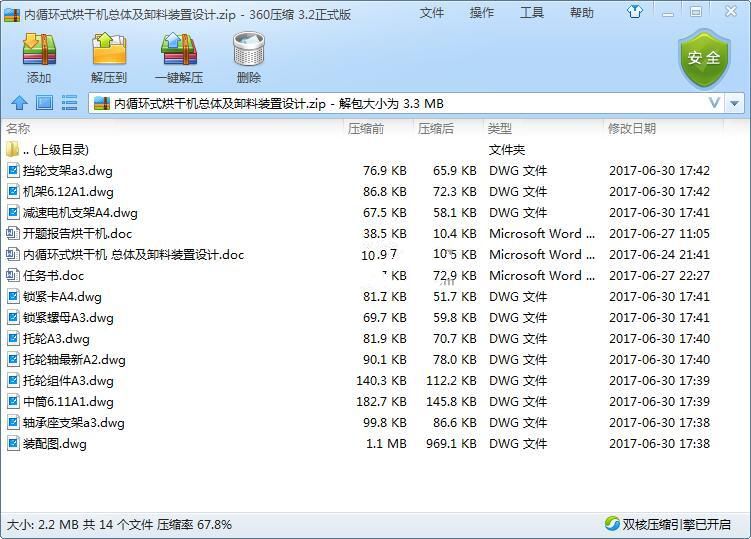Screen dimensions: 751x539
Task: Select the 上级目录 folder icon
Action: [x=12, y=149]
